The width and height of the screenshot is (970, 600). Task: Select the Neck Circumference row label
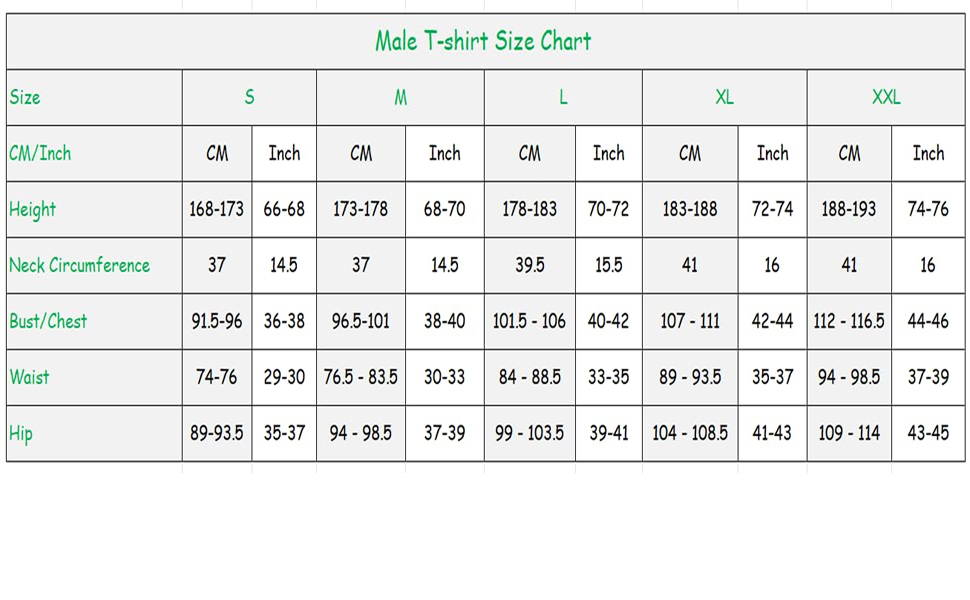point(79,265)
